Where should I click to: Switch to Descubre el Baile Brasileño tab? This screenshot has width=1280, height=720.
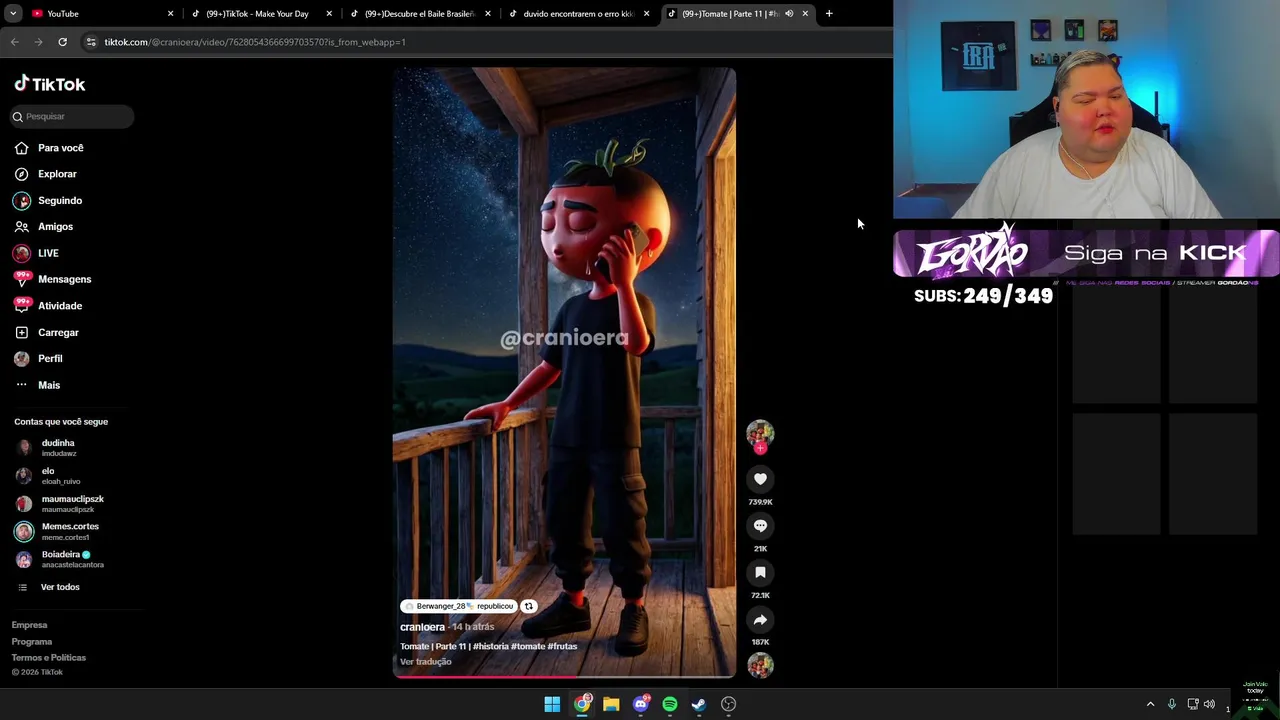(x=418, y=14)
